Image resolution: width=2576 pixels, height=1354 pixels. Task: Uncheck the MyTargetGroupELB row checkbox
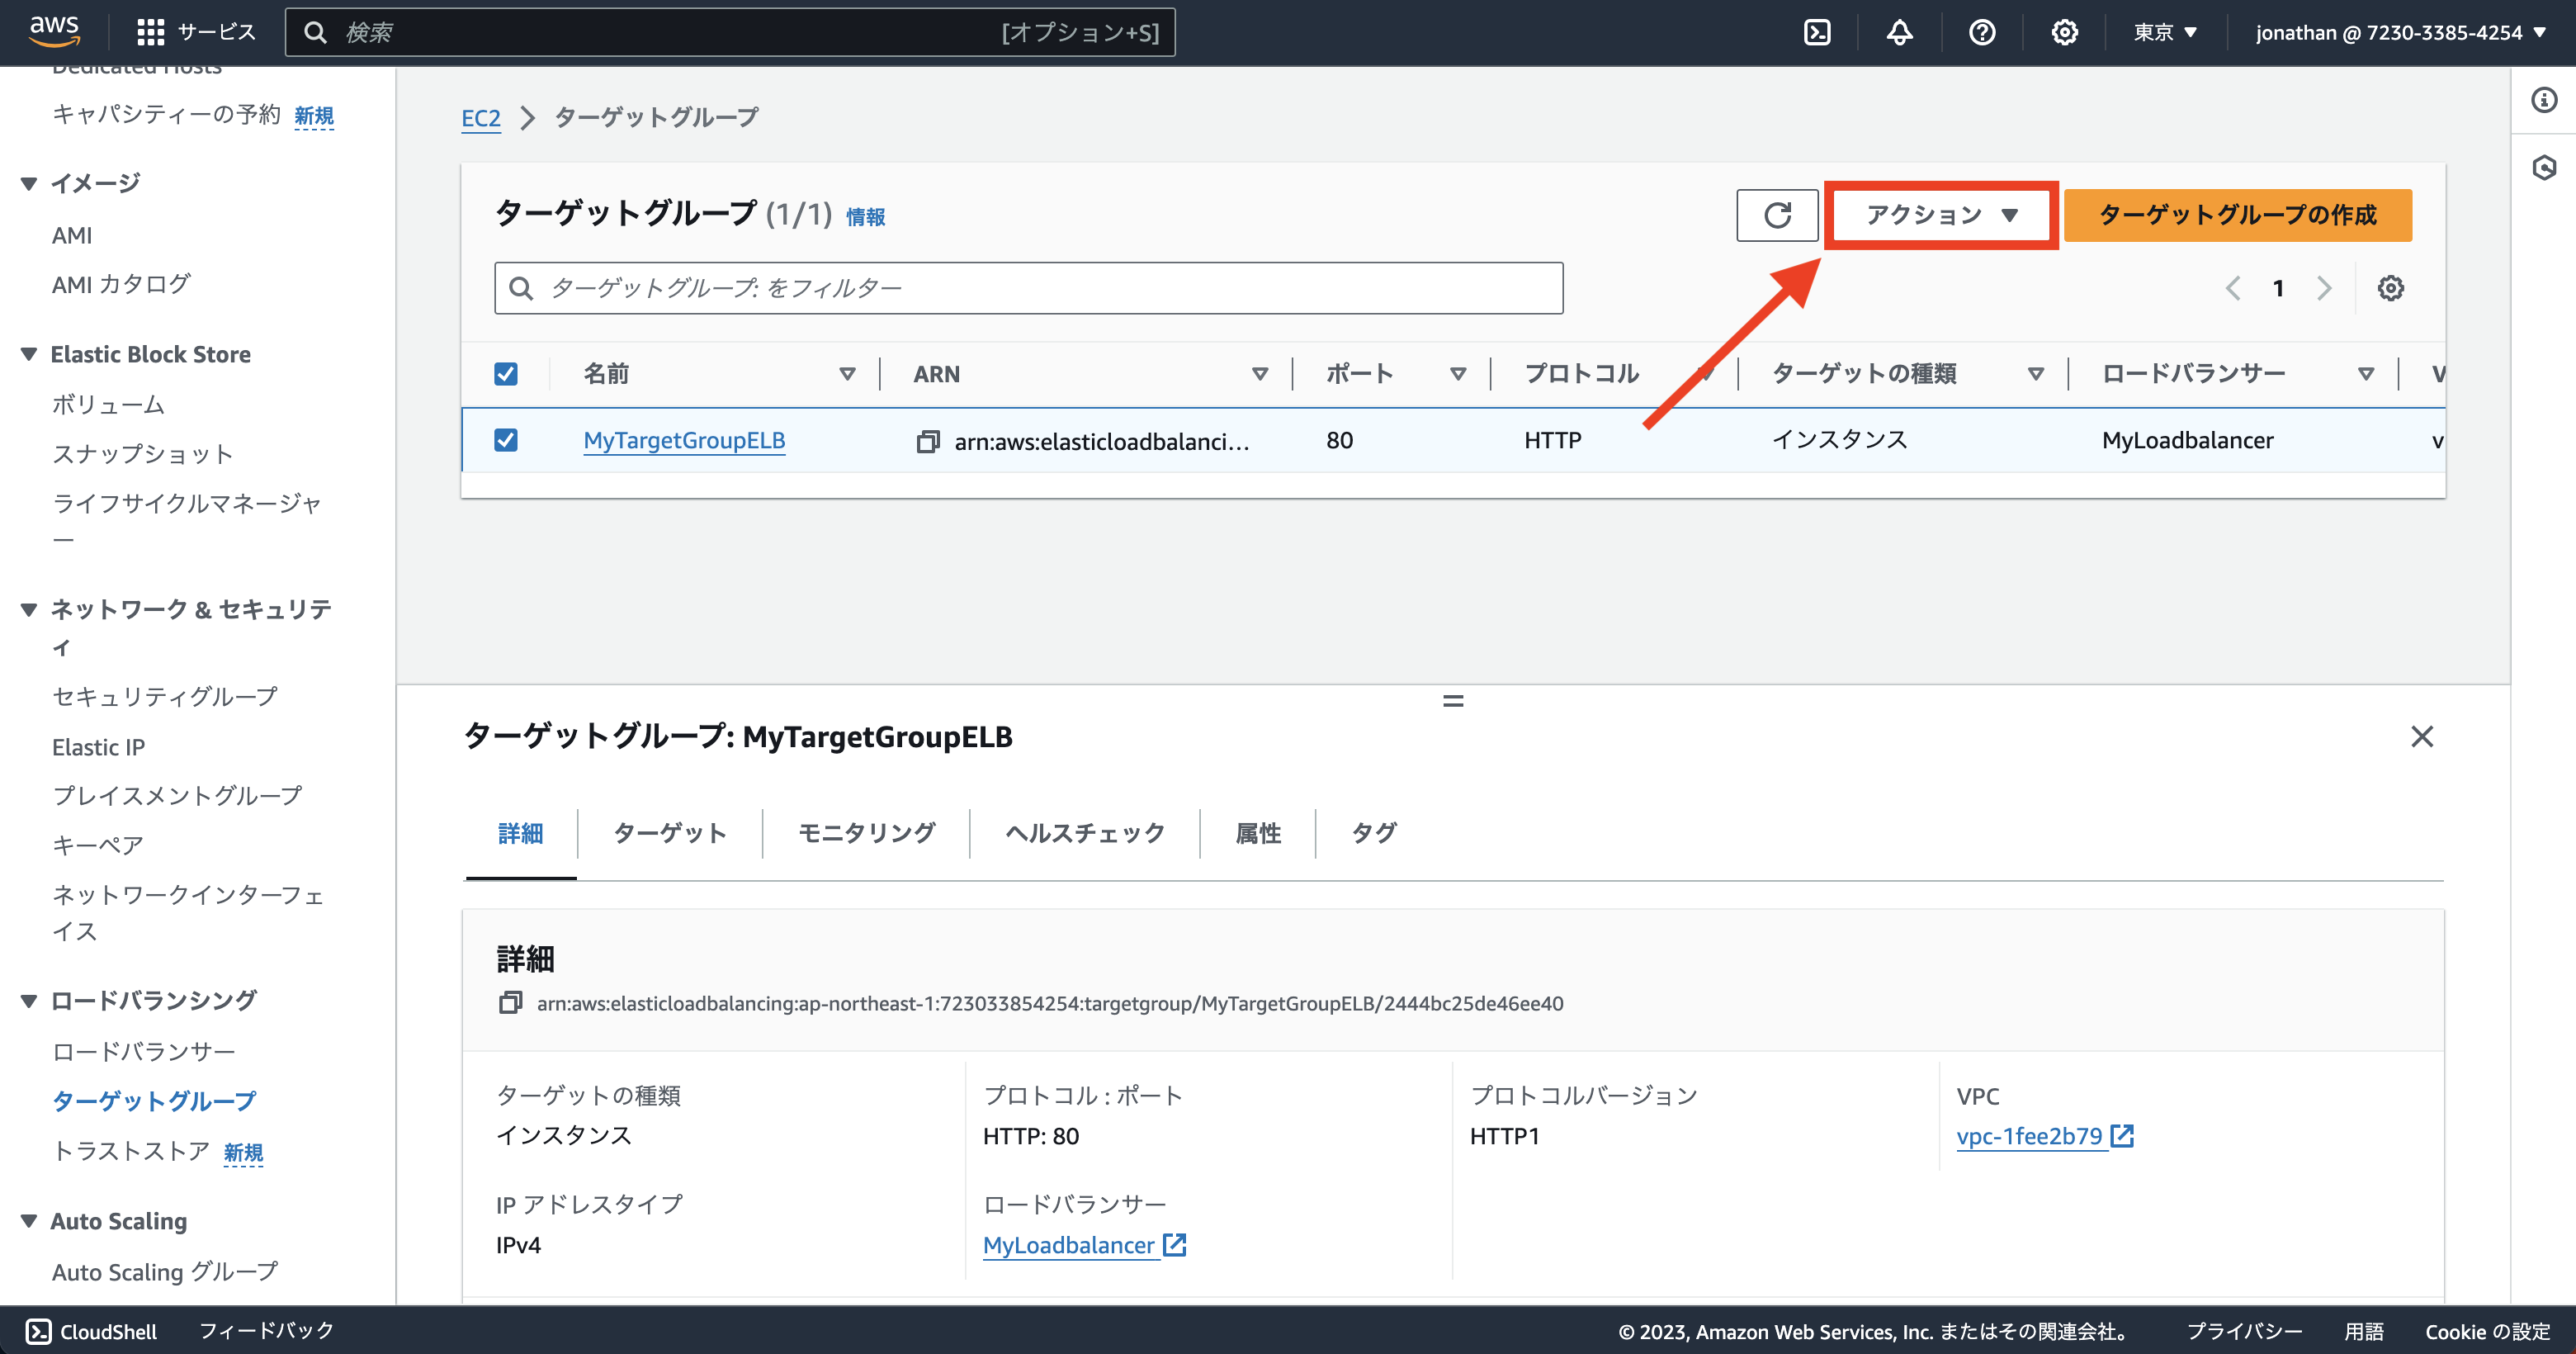click(x=506, y=440)
